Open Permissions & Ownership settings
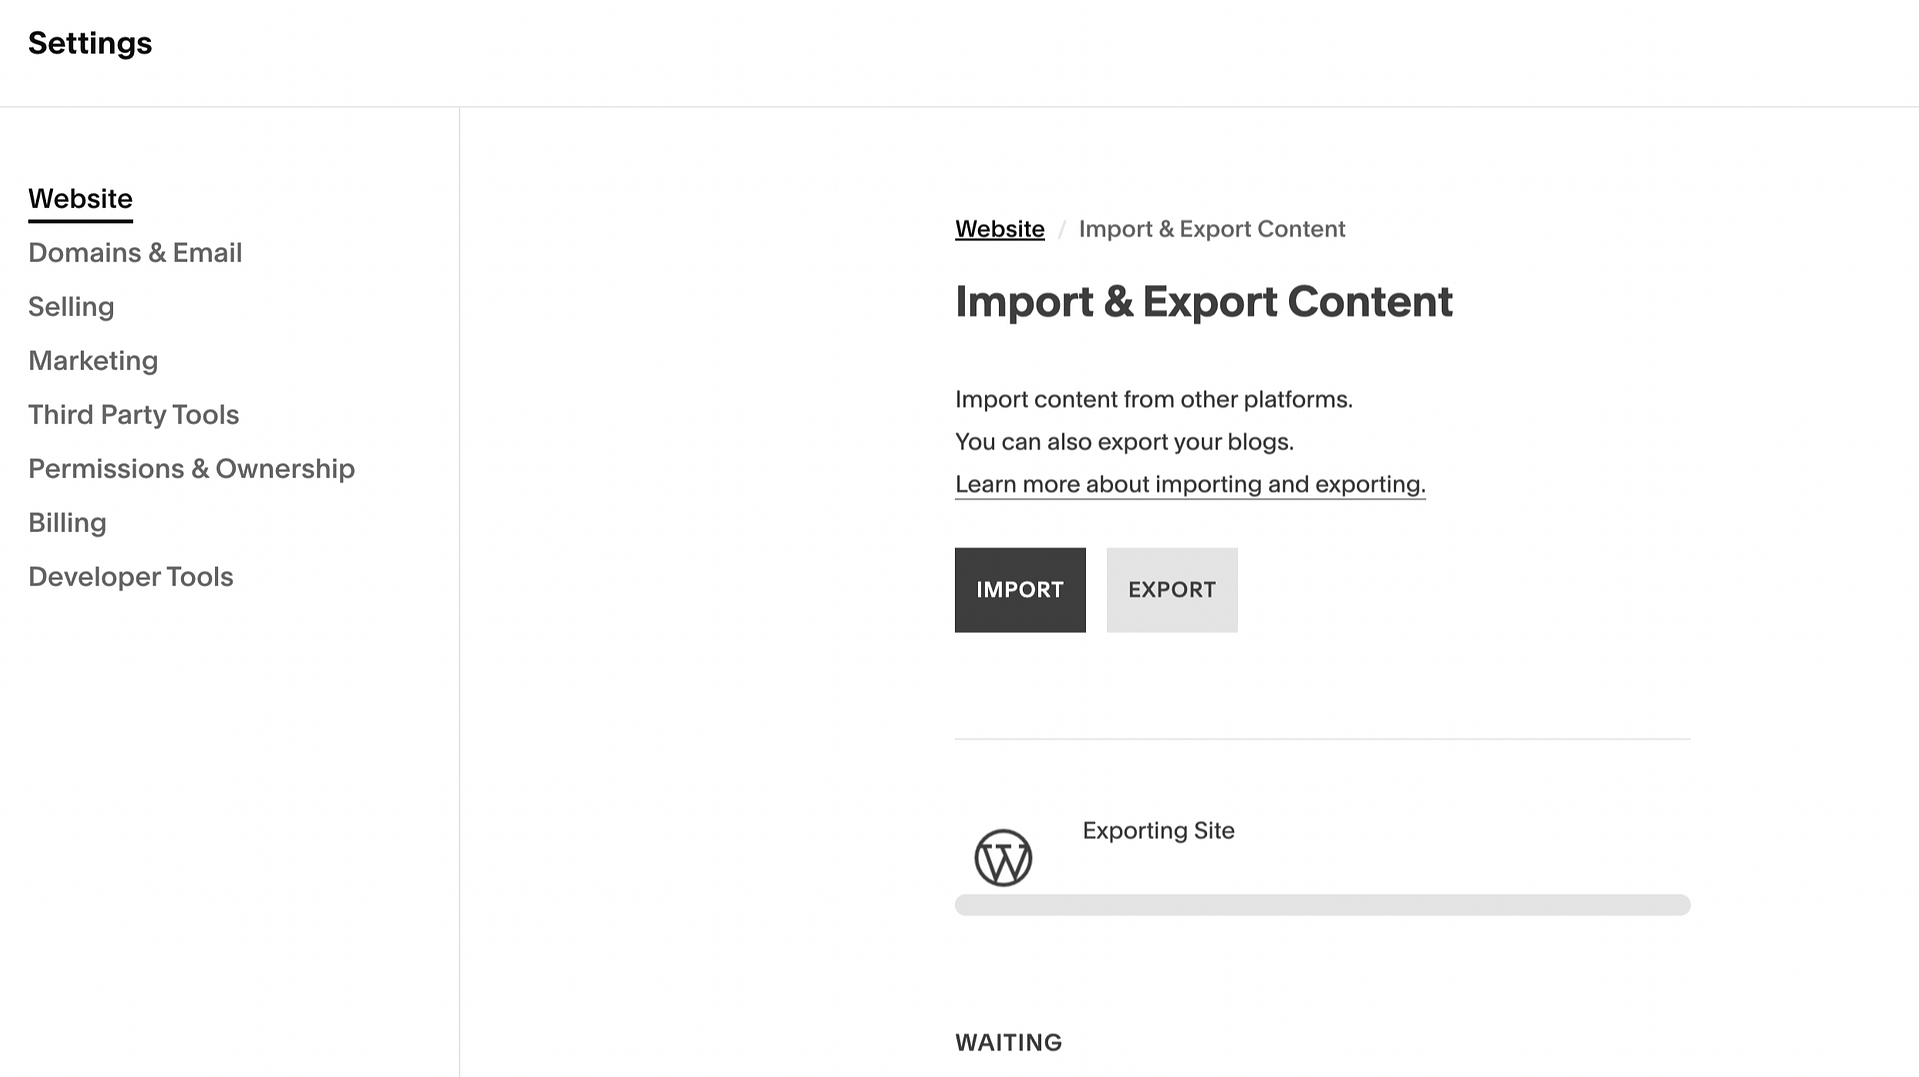 click(x=191, y=468)
